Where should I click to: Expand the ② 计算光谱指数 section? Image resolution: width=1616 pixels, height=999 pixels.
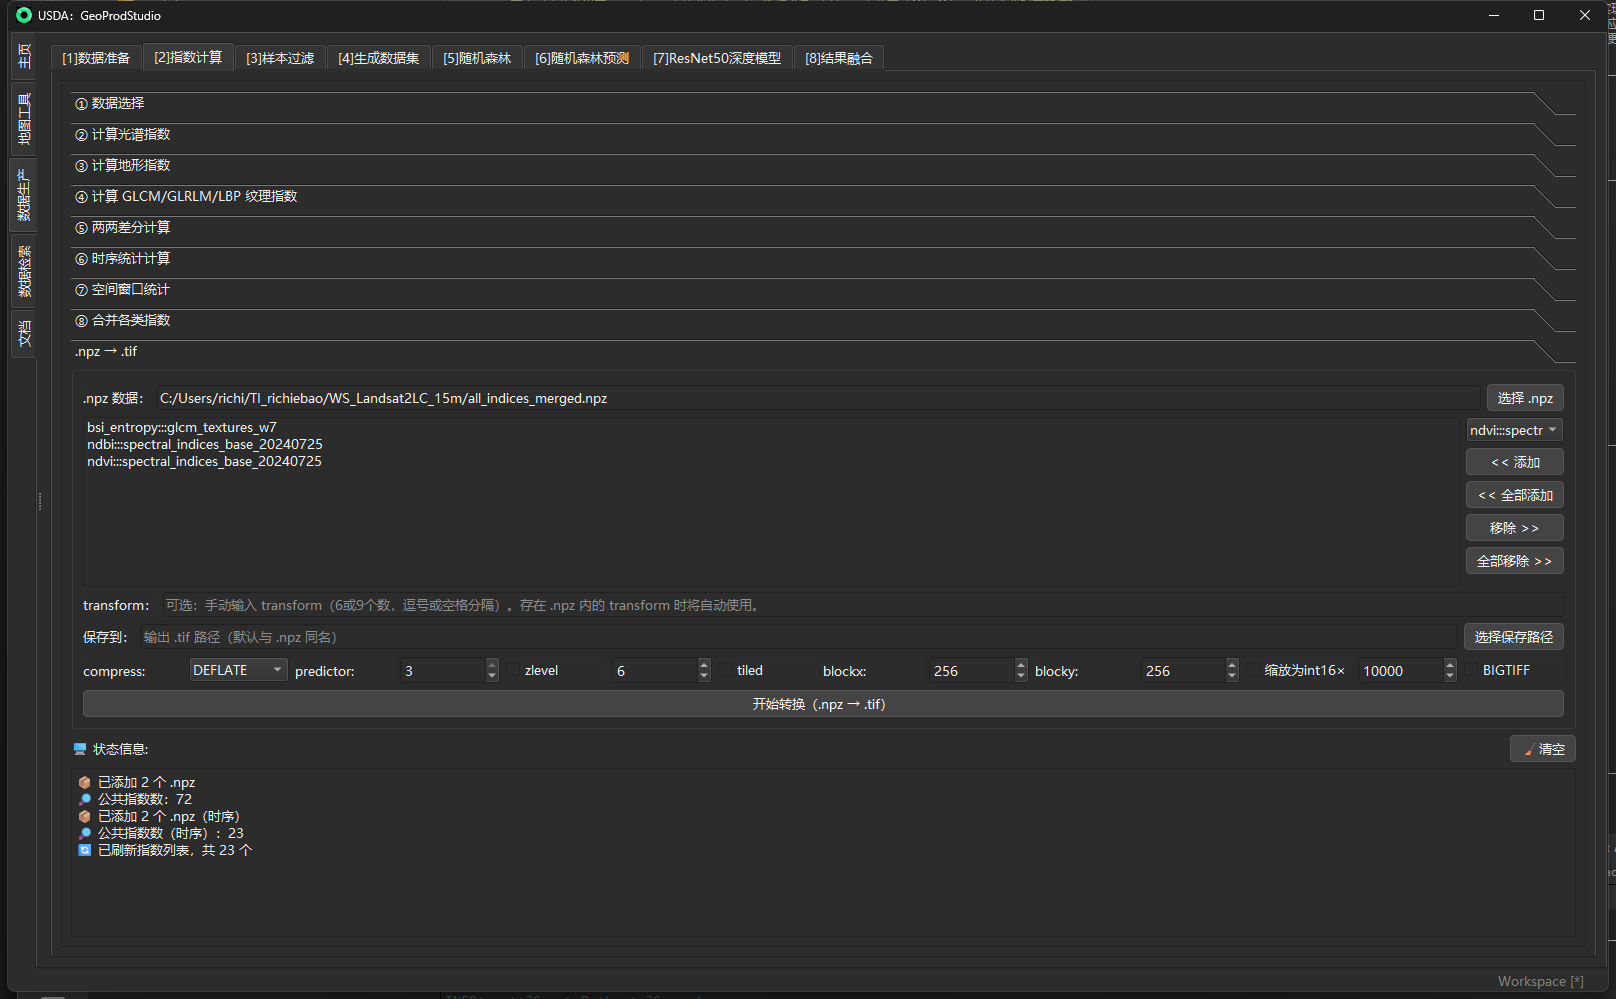click(131, 135)
